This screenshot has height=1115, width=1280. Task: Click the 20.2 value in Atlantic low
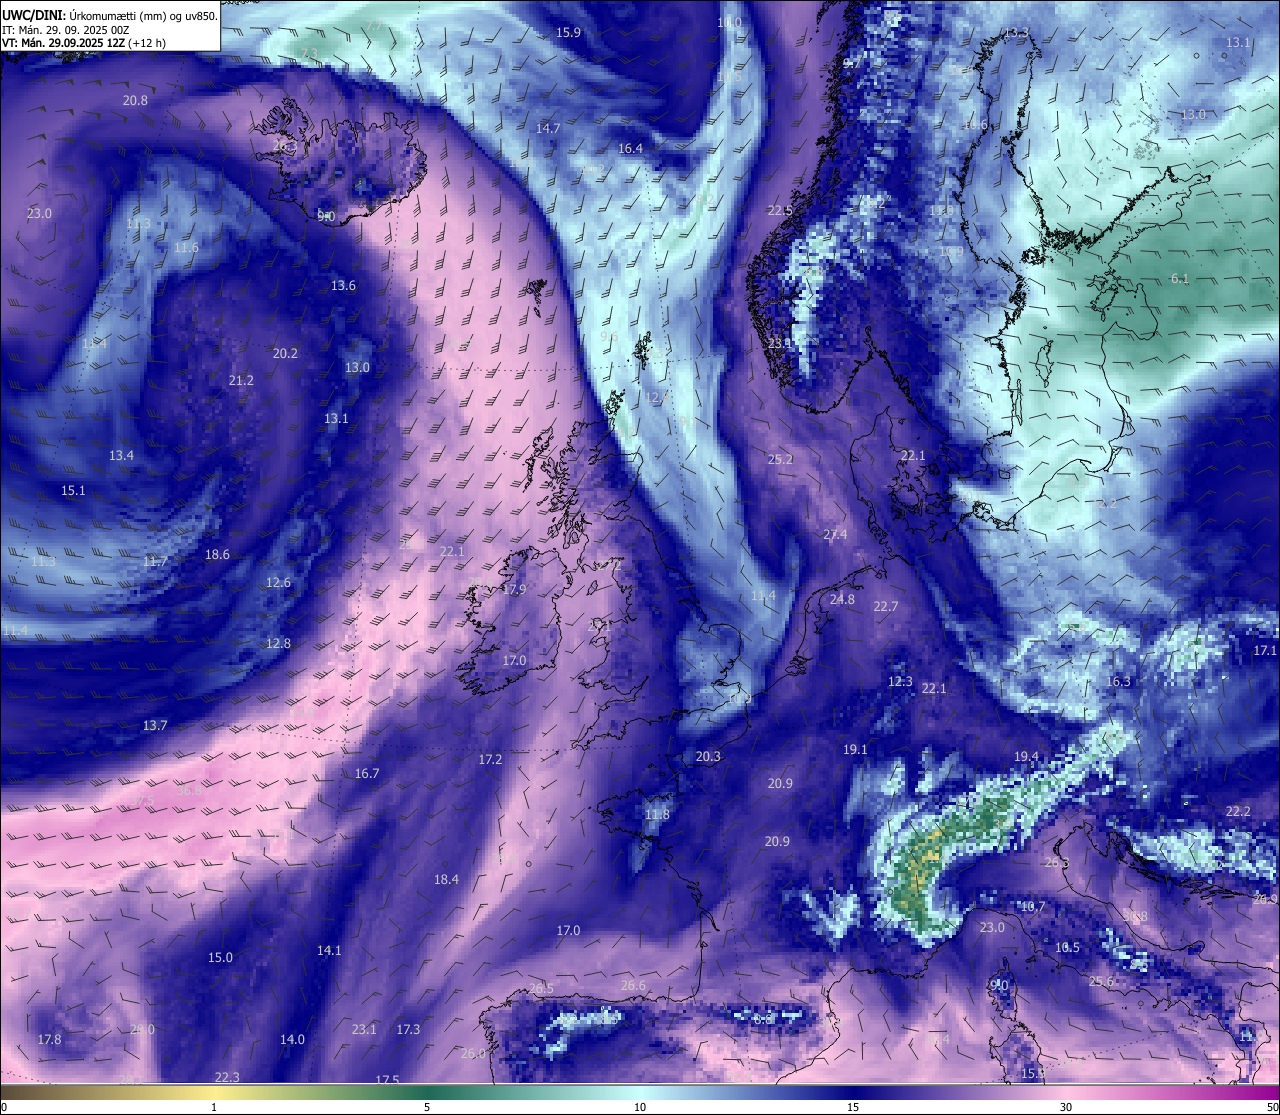285,353
